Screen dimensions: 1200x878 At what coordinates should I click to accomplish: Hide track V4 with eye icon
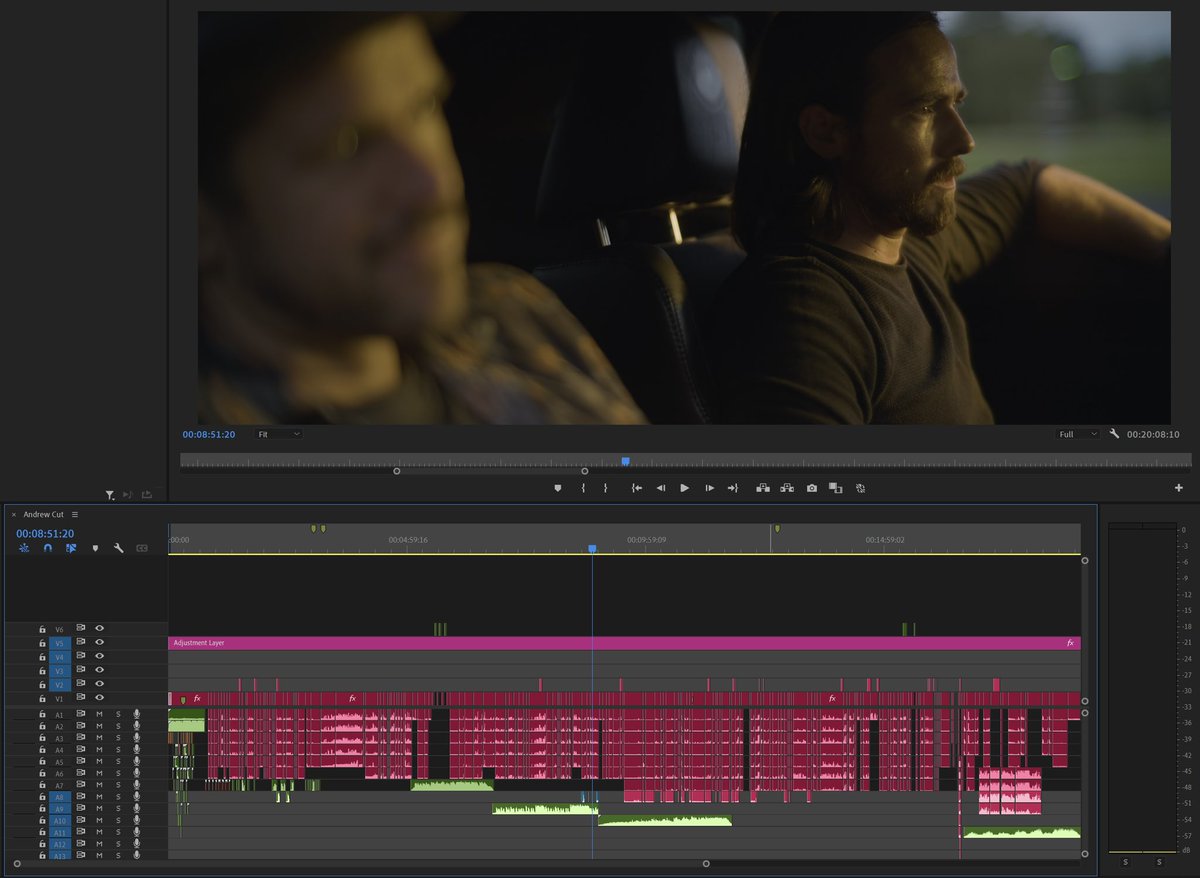click(99, 657)
